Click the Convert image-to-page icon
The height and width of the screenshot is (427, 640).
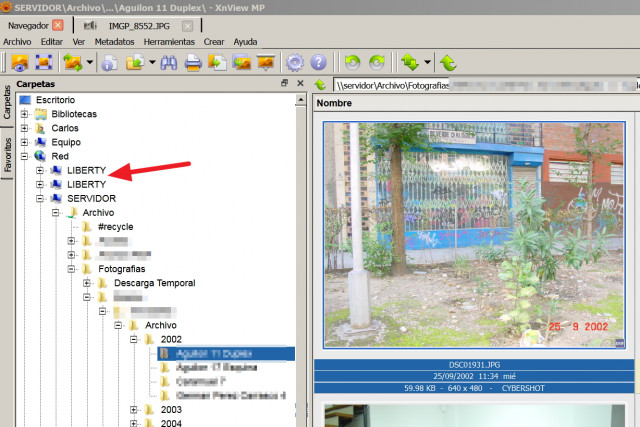tap(217, 62)
